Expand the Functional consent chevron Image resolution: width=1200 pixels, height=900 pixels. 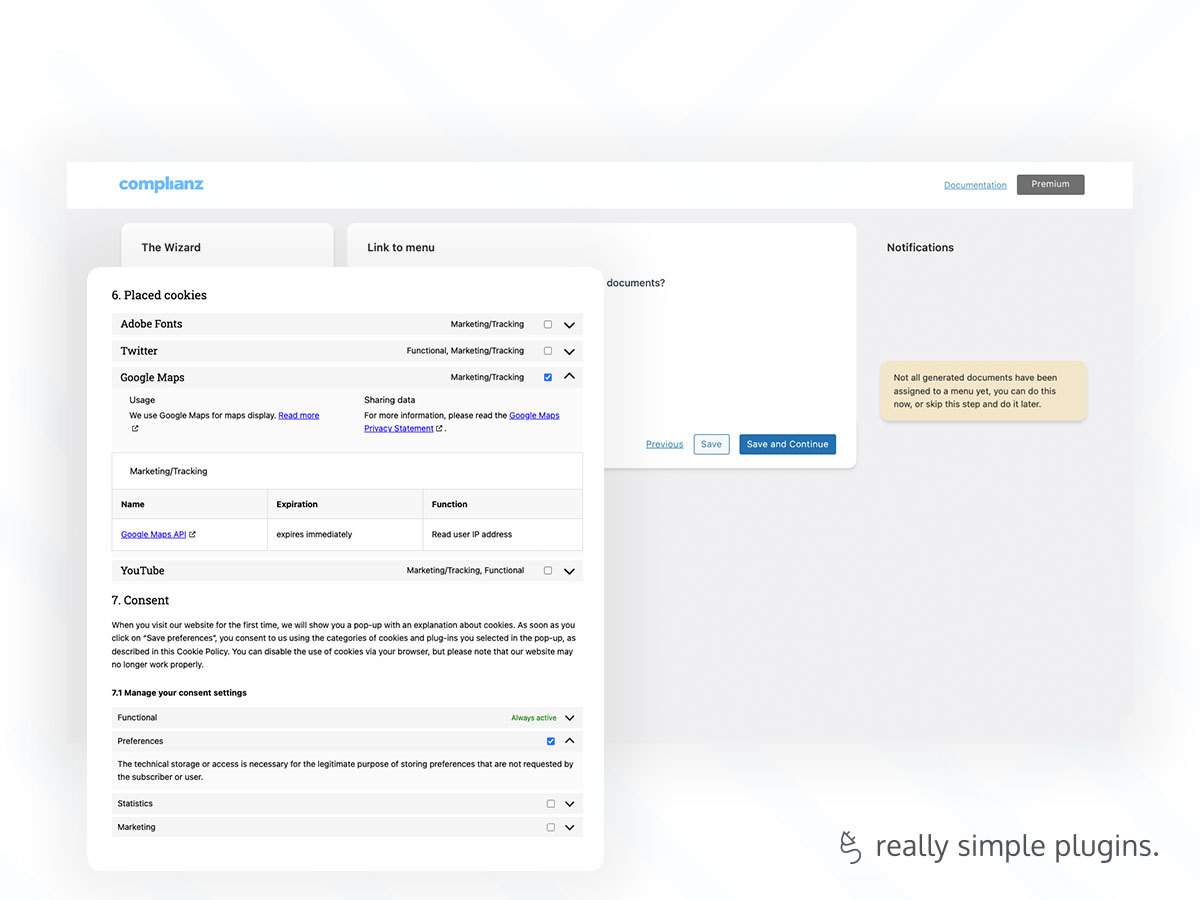pyautogui.click(x=569, y=718)
